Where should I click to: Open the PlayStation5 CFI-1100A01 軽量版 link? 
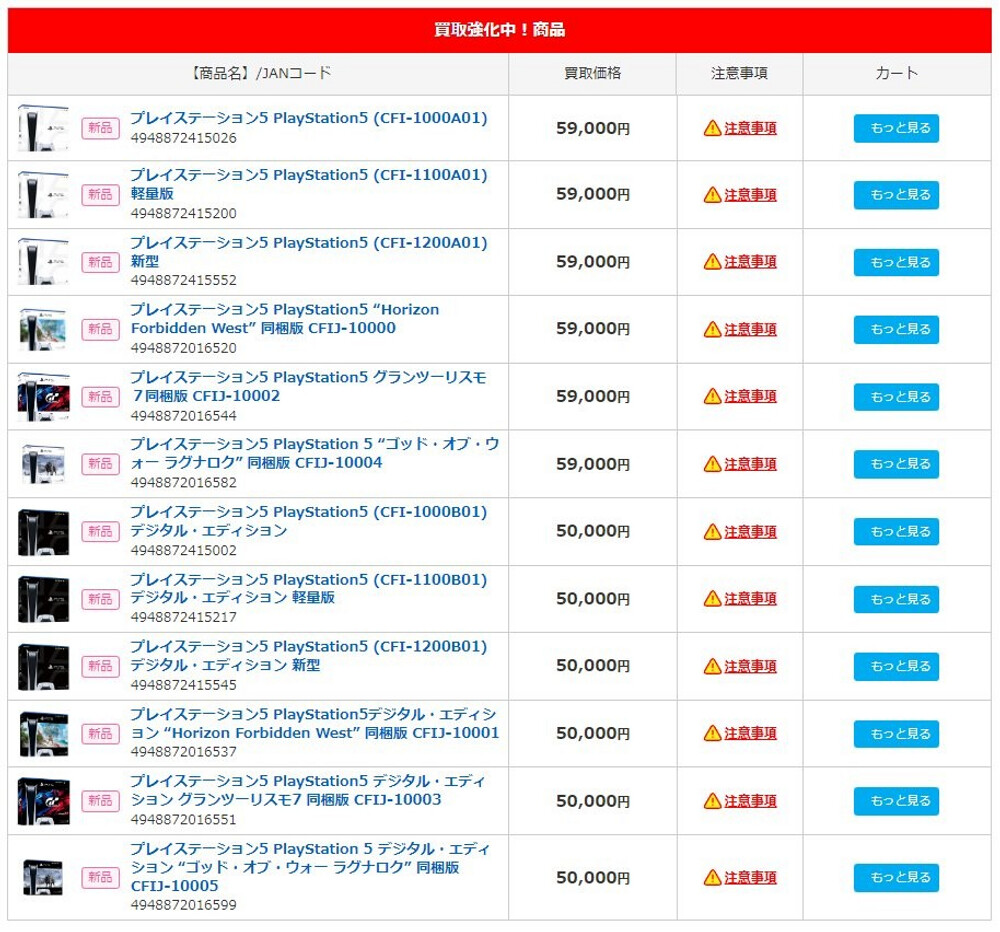pos(309,184)
